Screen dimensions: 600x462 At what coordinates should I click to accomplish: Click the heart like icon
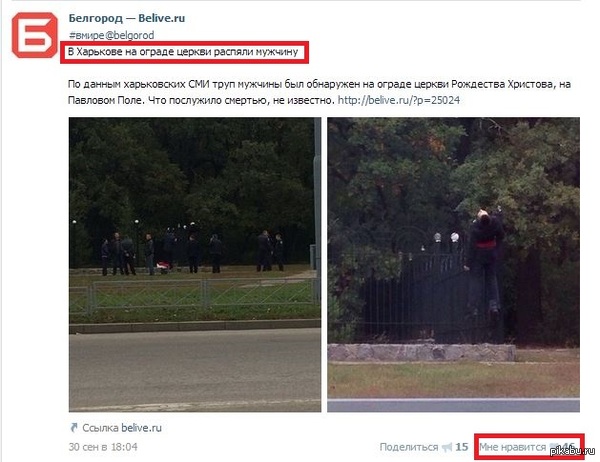pos(554,447)
